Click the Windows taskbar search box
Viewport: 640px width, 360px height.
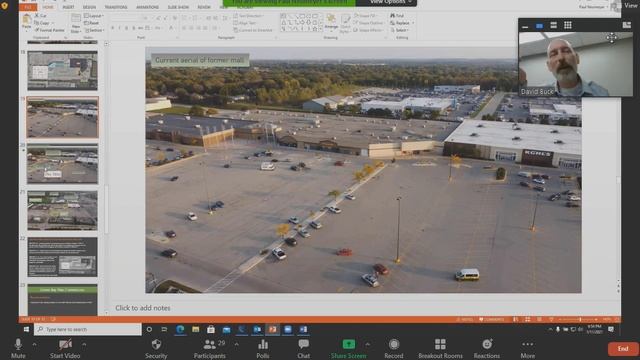pyautogui.click(x=88, y=329)
